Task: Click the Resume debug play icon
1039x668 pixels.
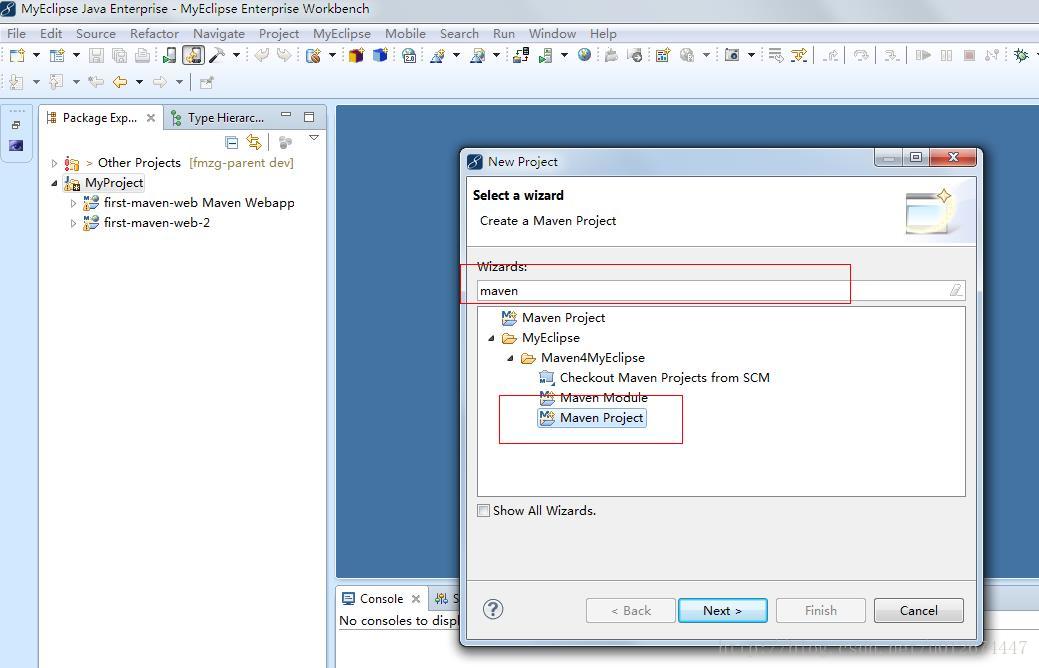Action: [923, 56]
